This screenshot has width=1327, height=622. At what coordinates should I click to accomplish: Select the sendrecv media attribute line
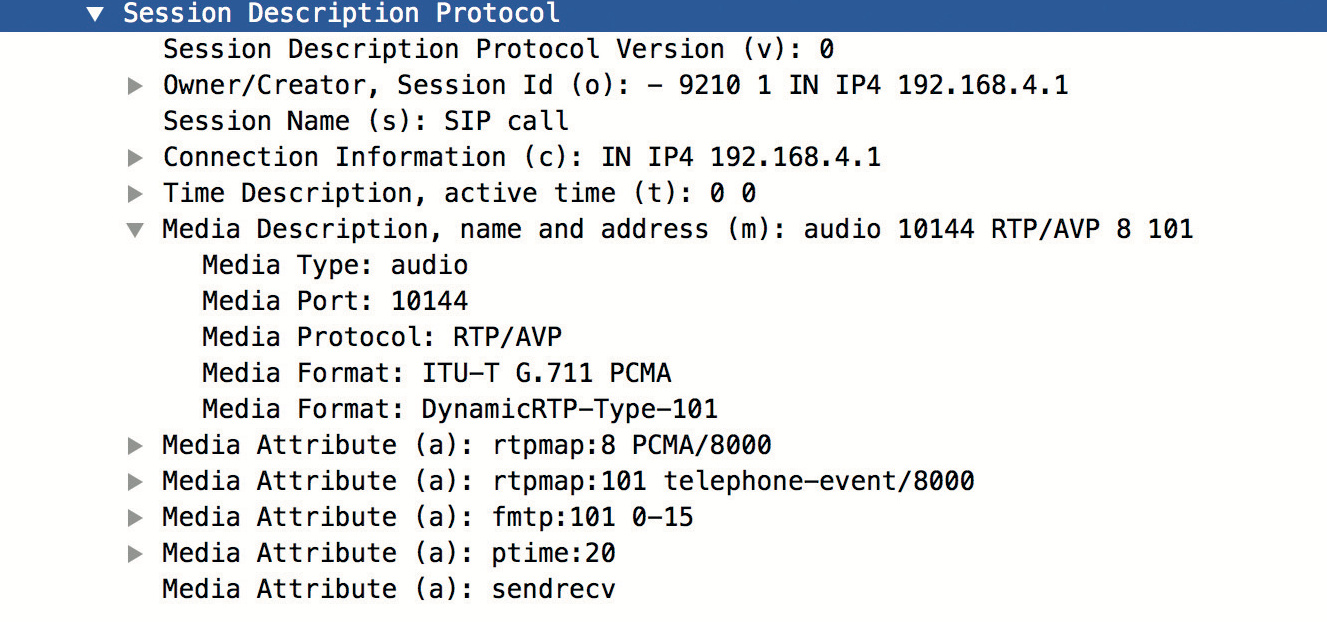[x=388, y=589]
